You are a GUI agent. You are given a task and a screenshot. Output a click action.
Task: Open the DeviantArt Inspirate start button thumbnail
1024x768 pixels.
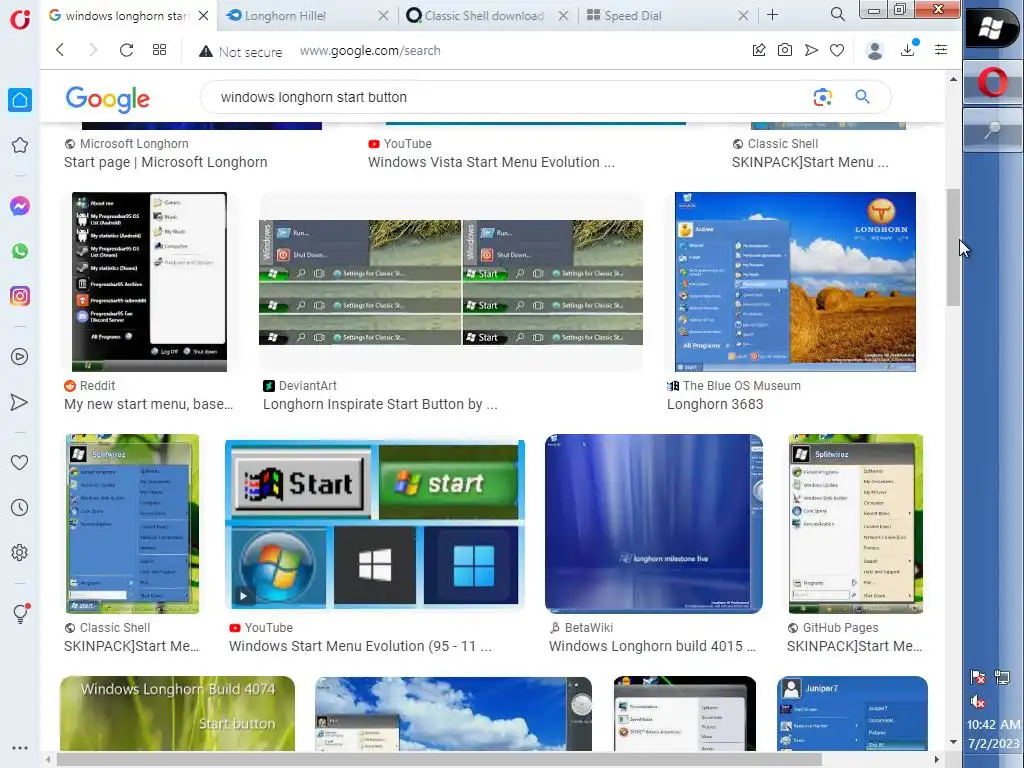[451, 282]
